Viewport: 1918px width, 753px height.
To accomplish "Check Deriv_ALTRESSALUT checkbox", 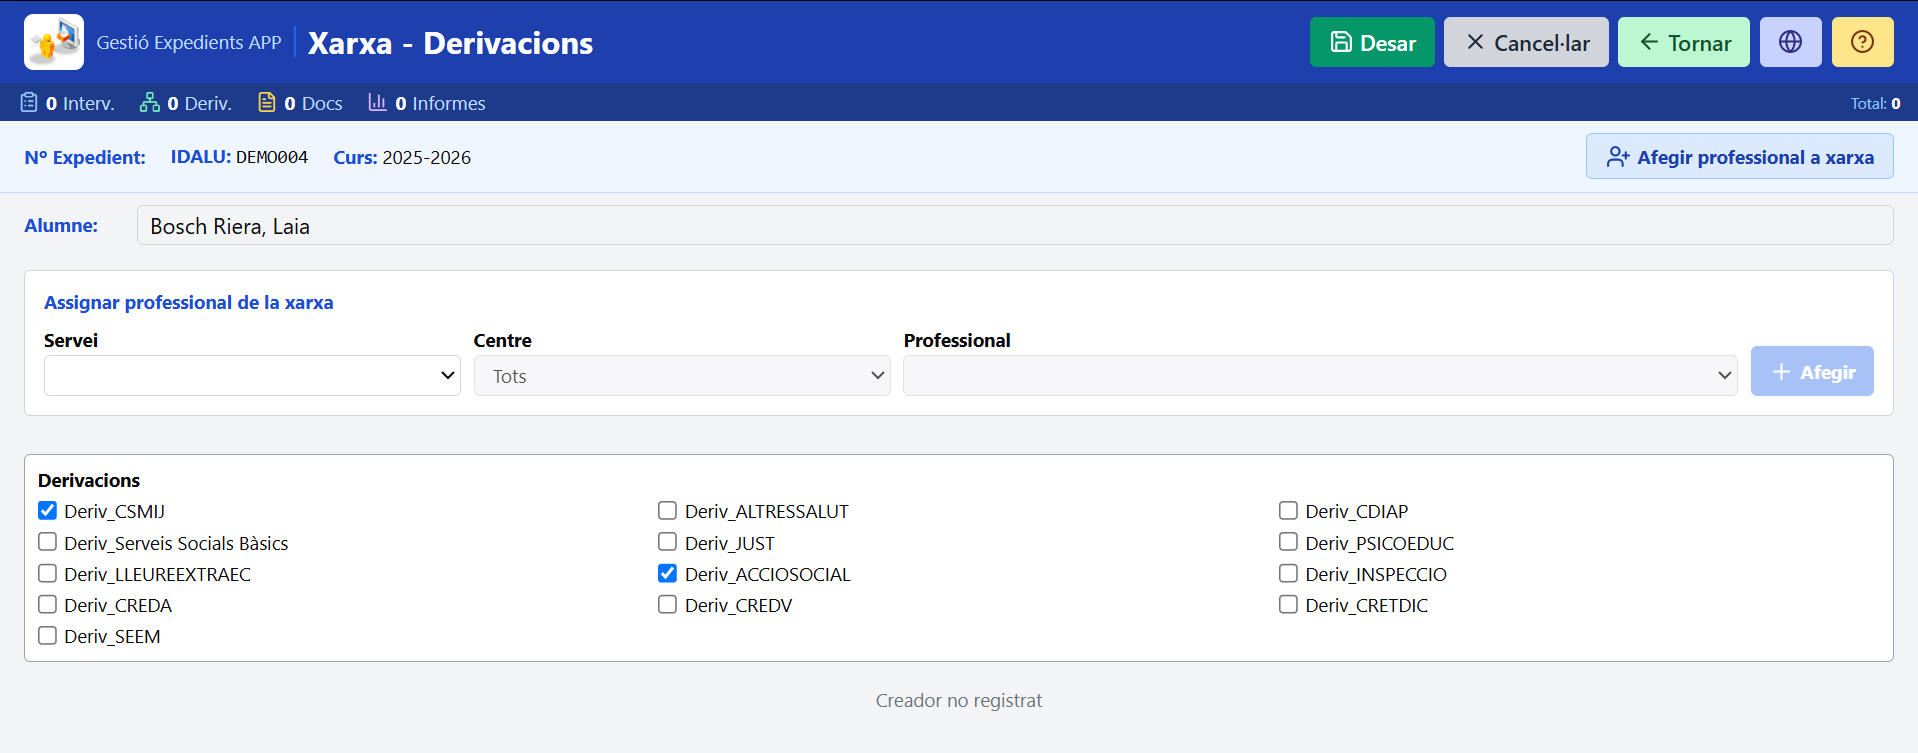I will pos(667,511).
